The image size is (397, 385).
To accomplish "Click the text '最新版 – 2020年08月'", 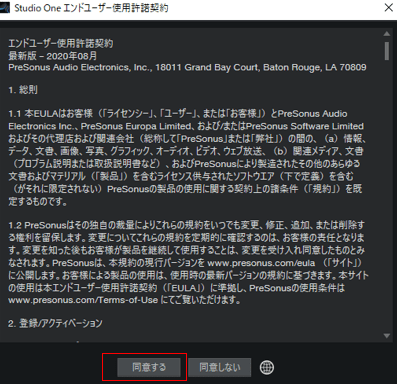I will [x=53, y=56].
